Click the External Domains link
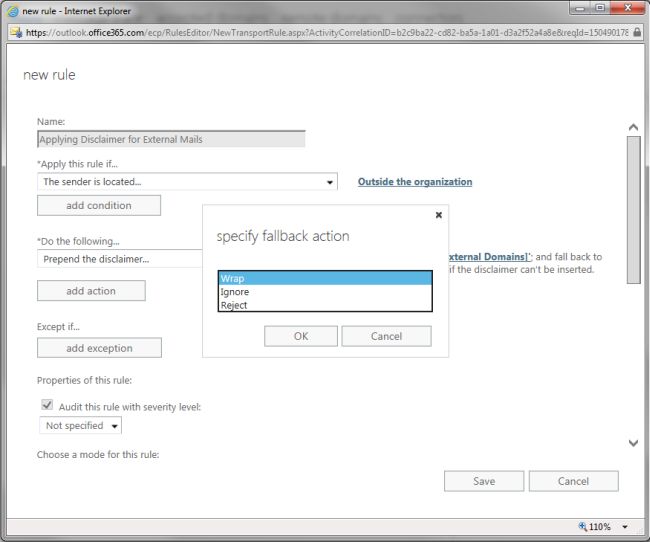Viewport: 650px width, 542px height. point(488,257)
